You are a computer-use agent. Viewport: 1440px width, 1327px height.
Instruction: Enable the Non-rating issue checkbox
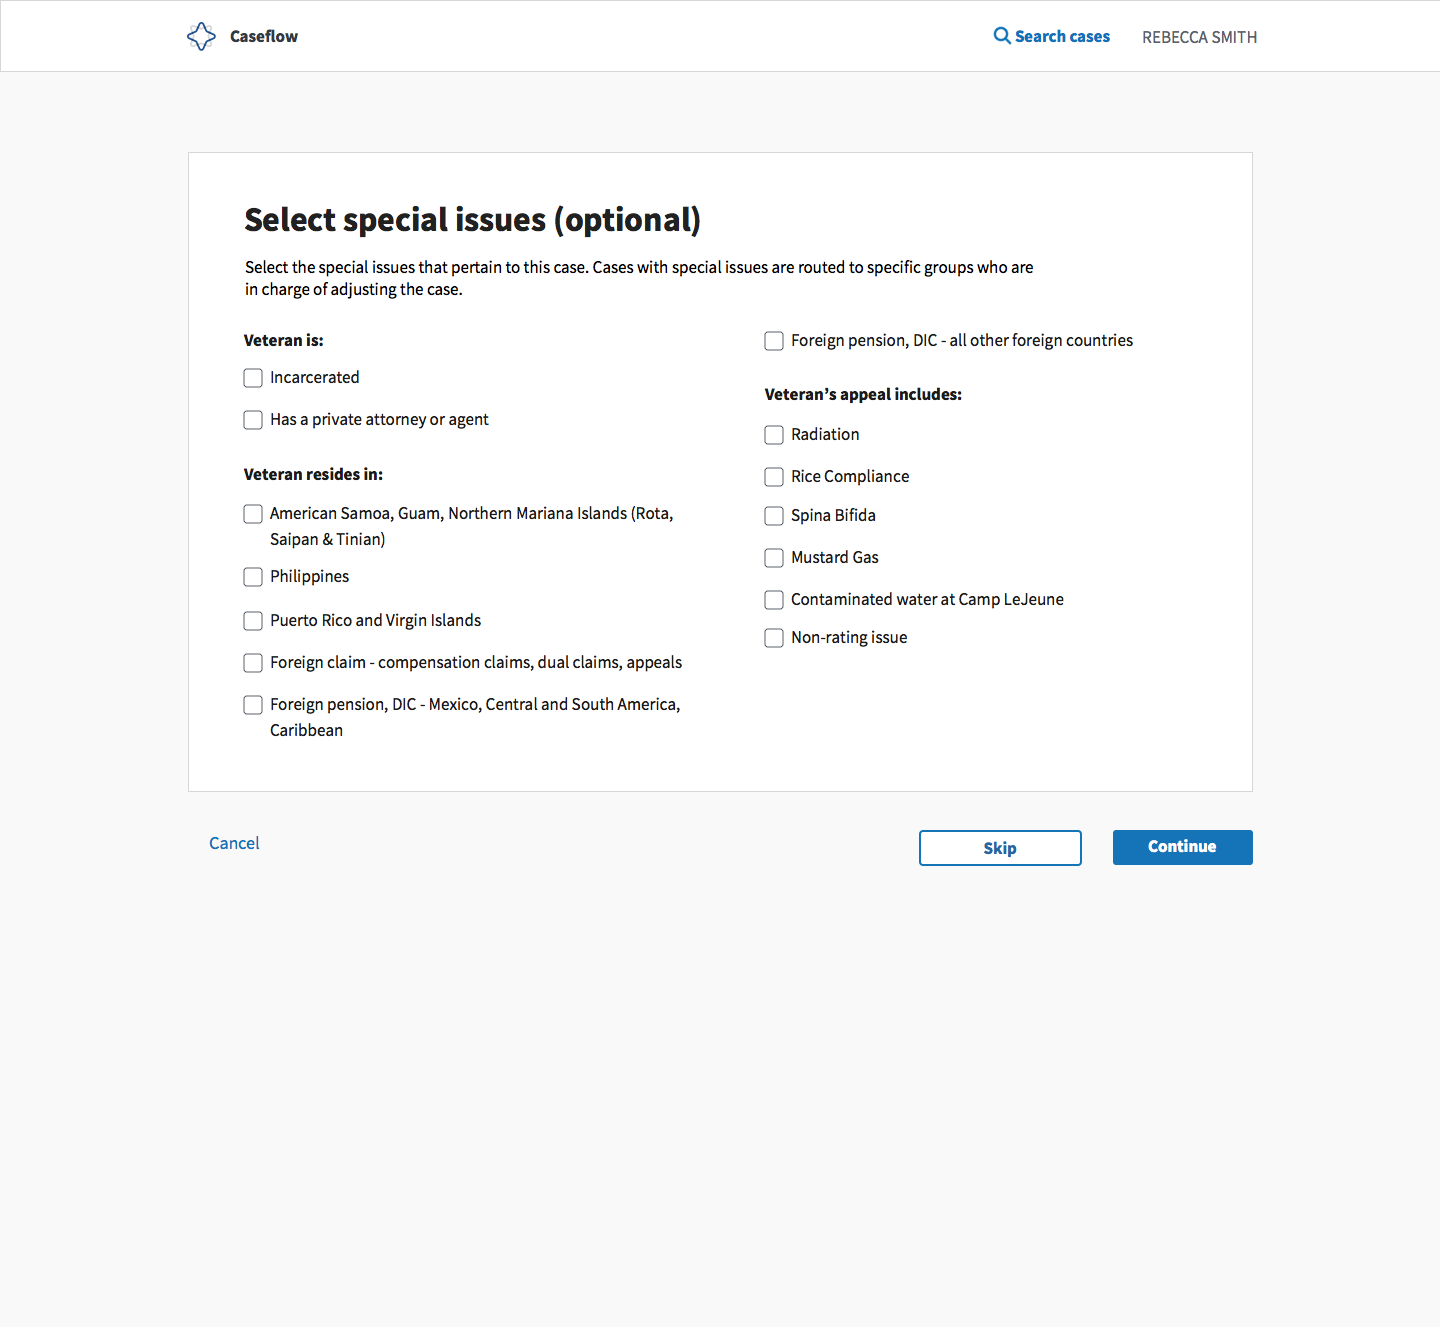[774, 638]
